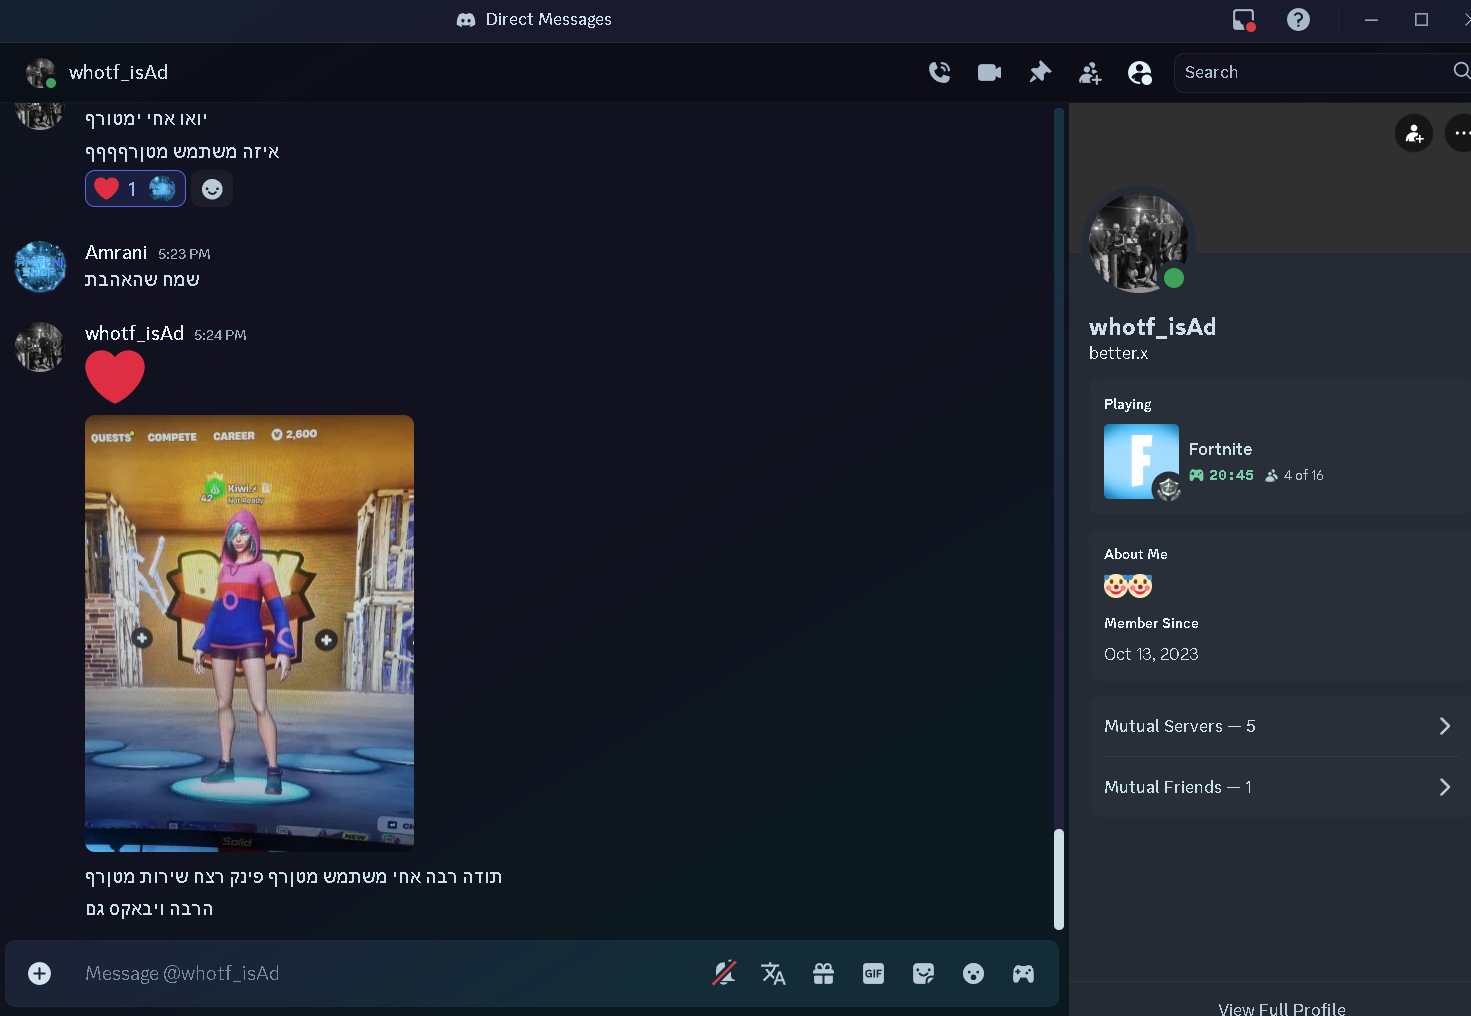Viewport: 1471px width, 1016px height.
Task: Open the emoji picker
Action: 973,973
